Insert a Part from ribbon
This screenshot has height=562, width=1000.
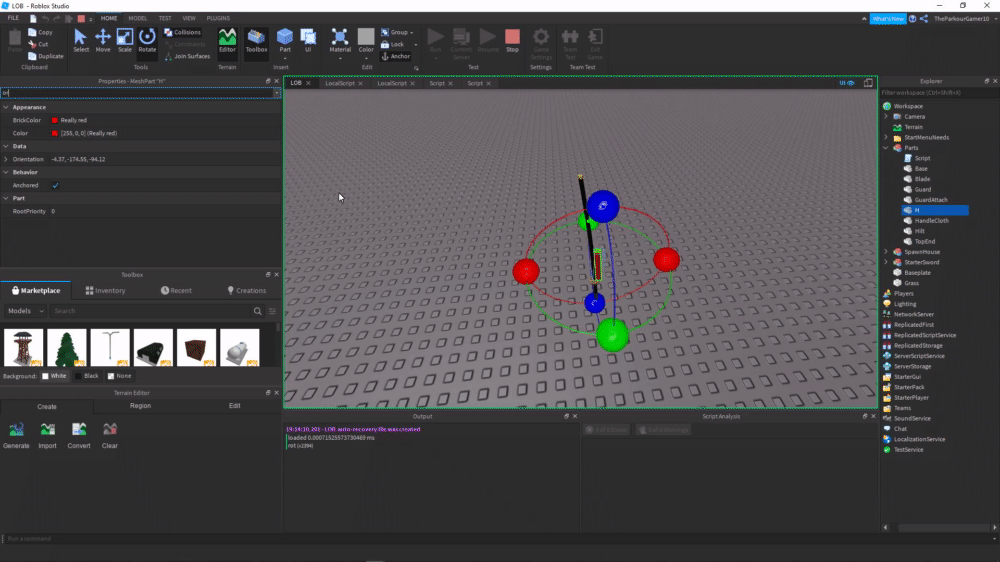(x=285, y=40)
